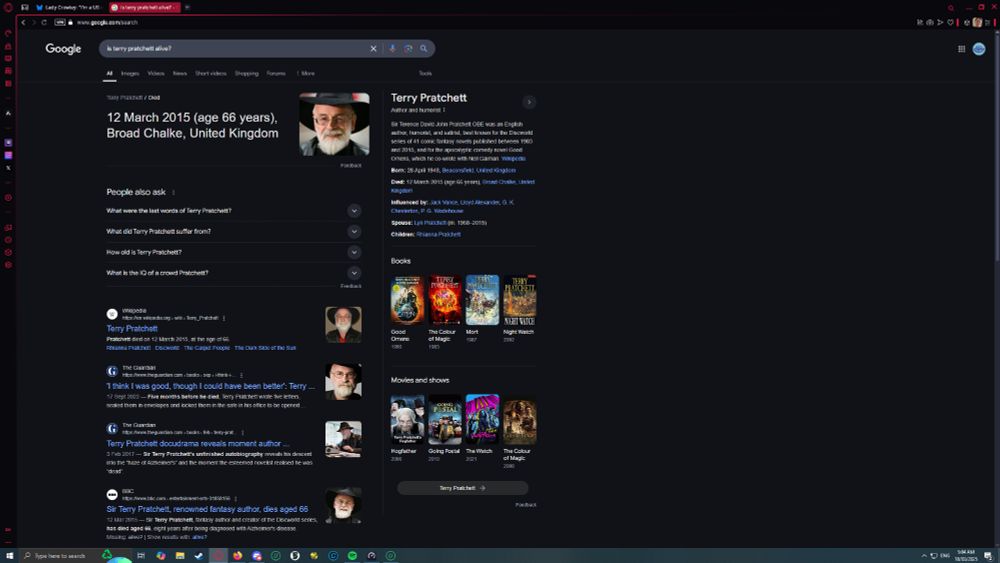Open the Good Omens book cover
Viewport: 1000px width, 563px height.
pos(407,300)
